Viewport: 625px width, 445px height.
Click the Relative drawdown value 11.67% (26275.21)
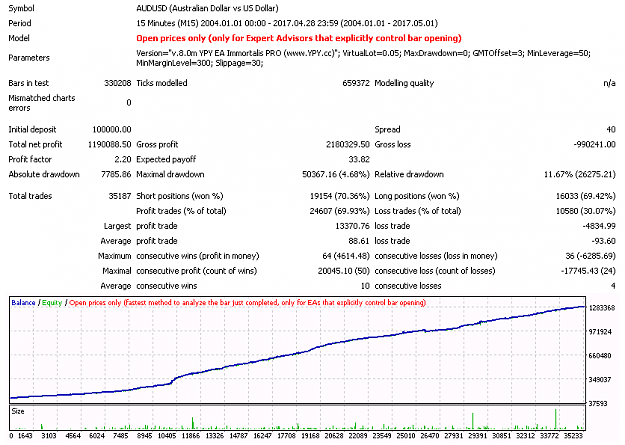pyautogui.click(x=580, y=174)
